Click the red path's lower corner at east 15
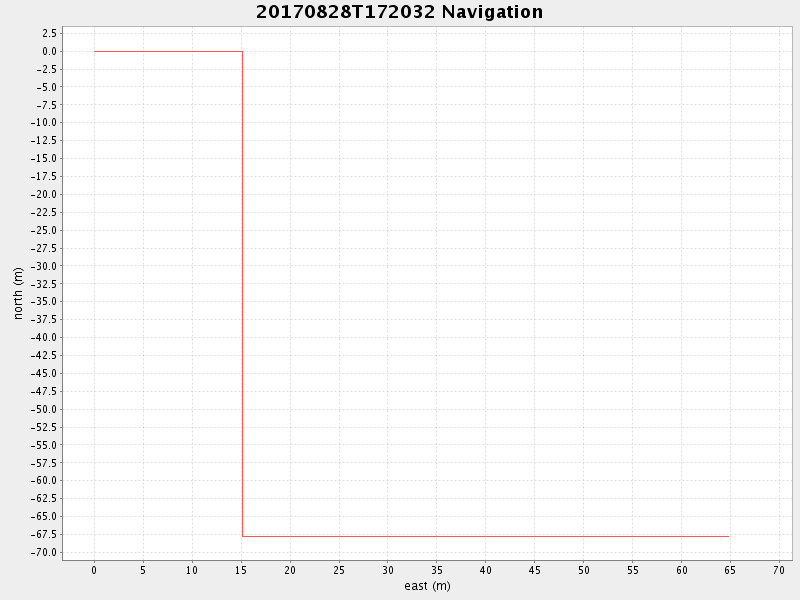Viewport: 800px width, 600px height. coord(242,537)
